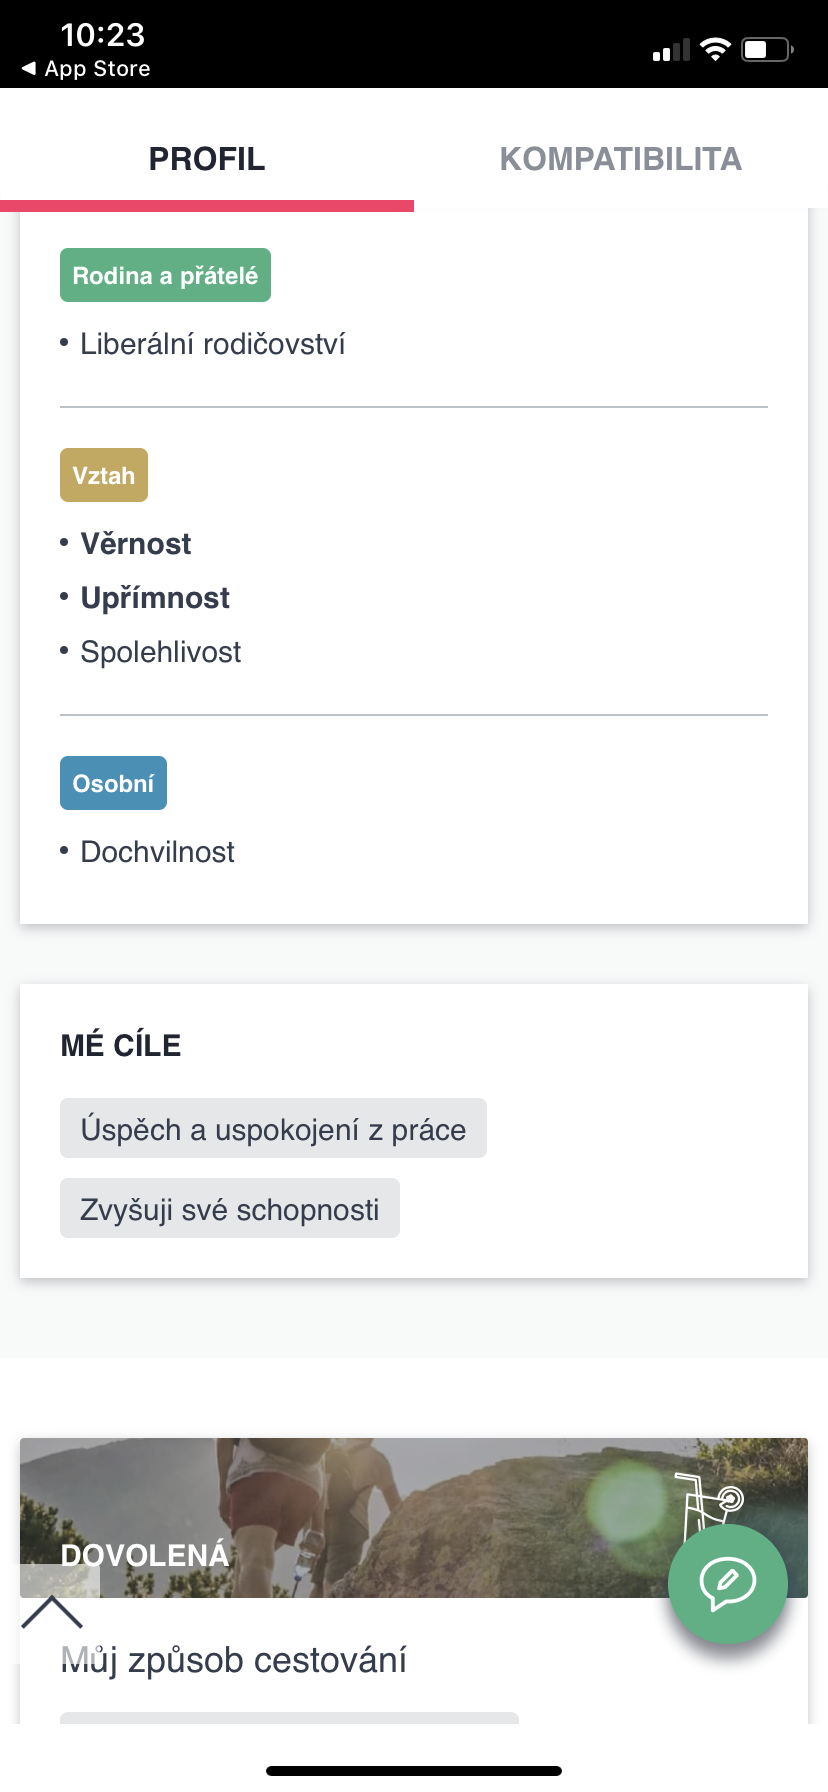The width and height of the screenshot is (828, 1792).
Task: Tap the Věrnost list item
Action: point(136,544)
